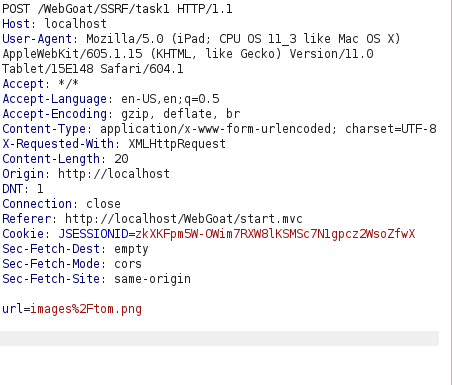Image resolution: width=452 pixels, height=385 pixels.
Task: Click the url parameter name in body
Action: [12, 309]
